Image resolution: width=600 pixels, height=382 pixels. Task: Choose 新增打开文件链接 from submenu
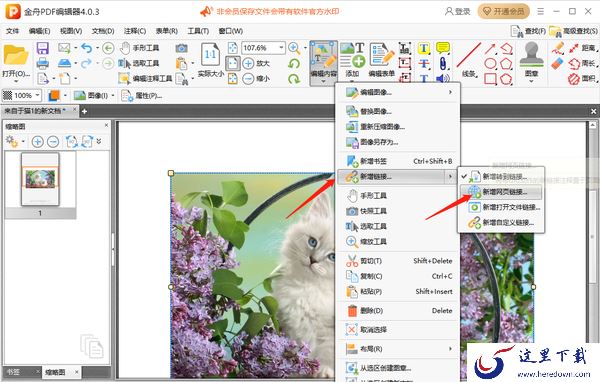pos(501,207)
